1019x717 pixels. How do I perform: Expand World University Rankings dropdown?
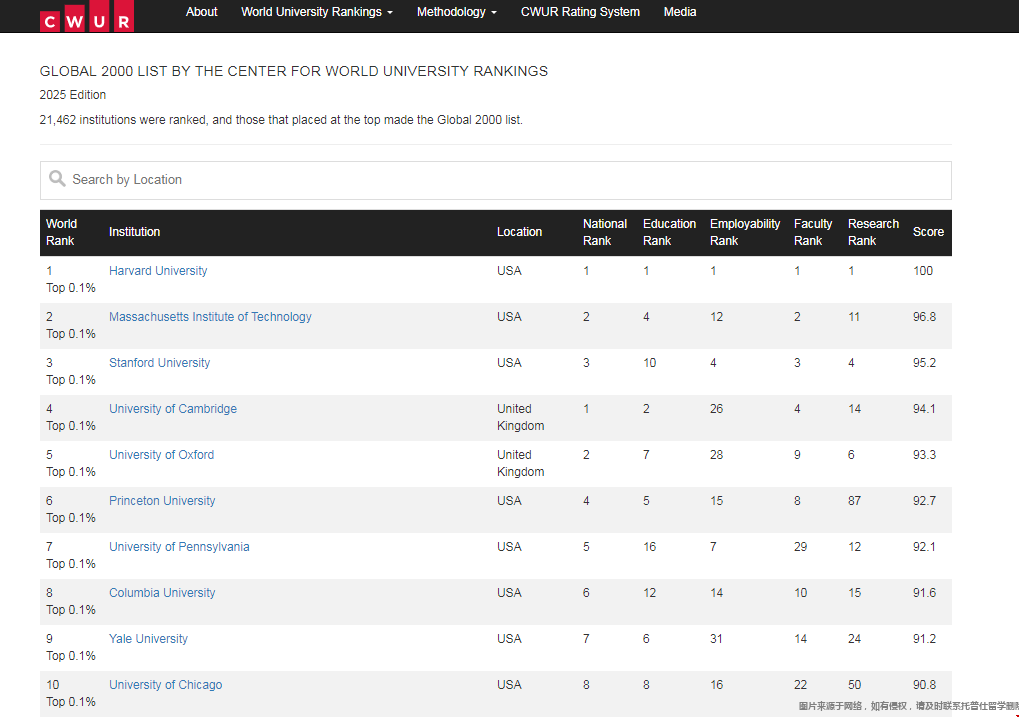pyautogui.click(x=316, y=12)
